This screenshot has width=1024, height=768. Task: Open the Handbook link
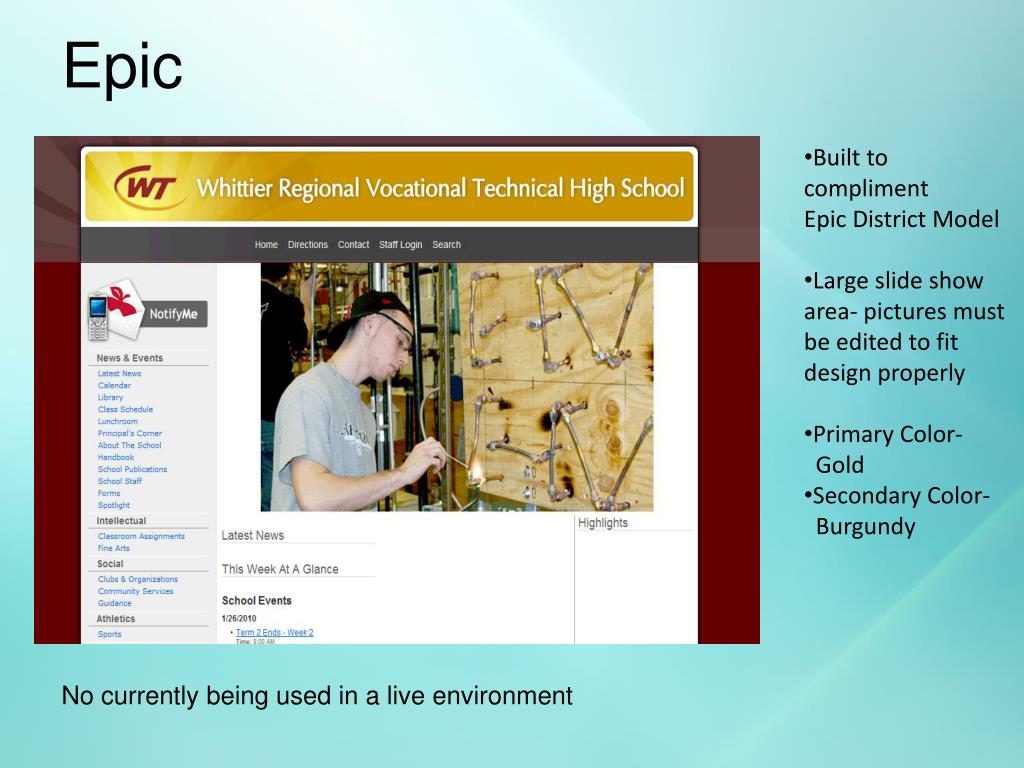tap(116, 457)
